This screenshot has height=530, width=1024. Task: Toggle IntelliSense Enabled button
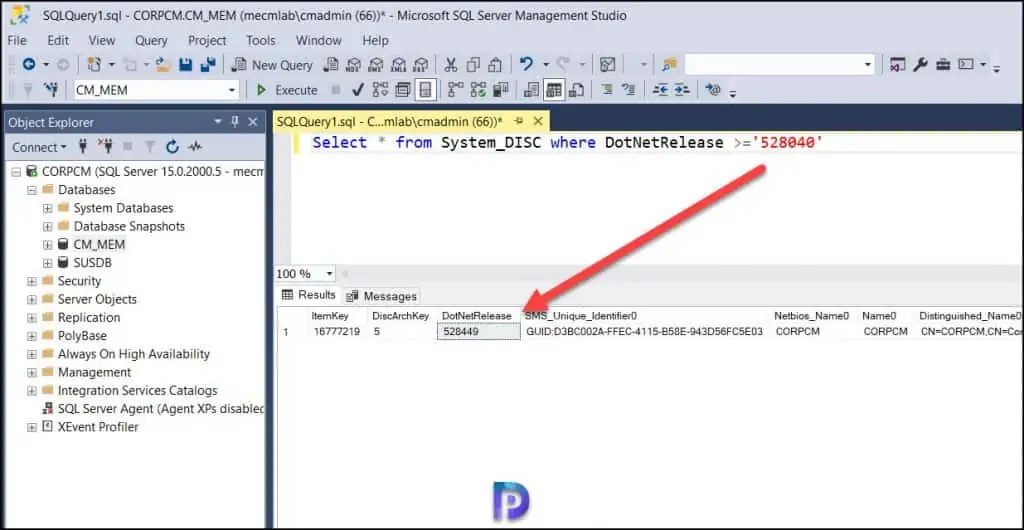coord(425,90)
